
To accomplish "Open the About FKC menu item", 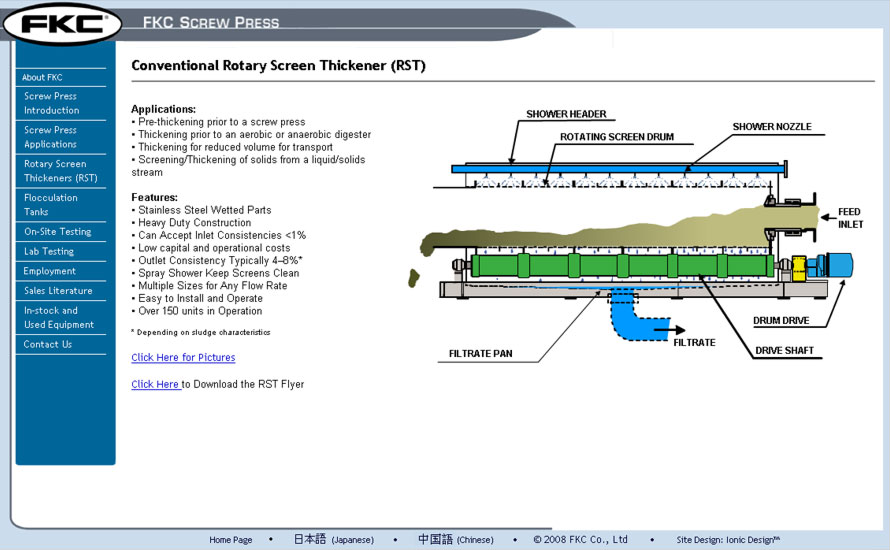I will [x=43, y=77].
